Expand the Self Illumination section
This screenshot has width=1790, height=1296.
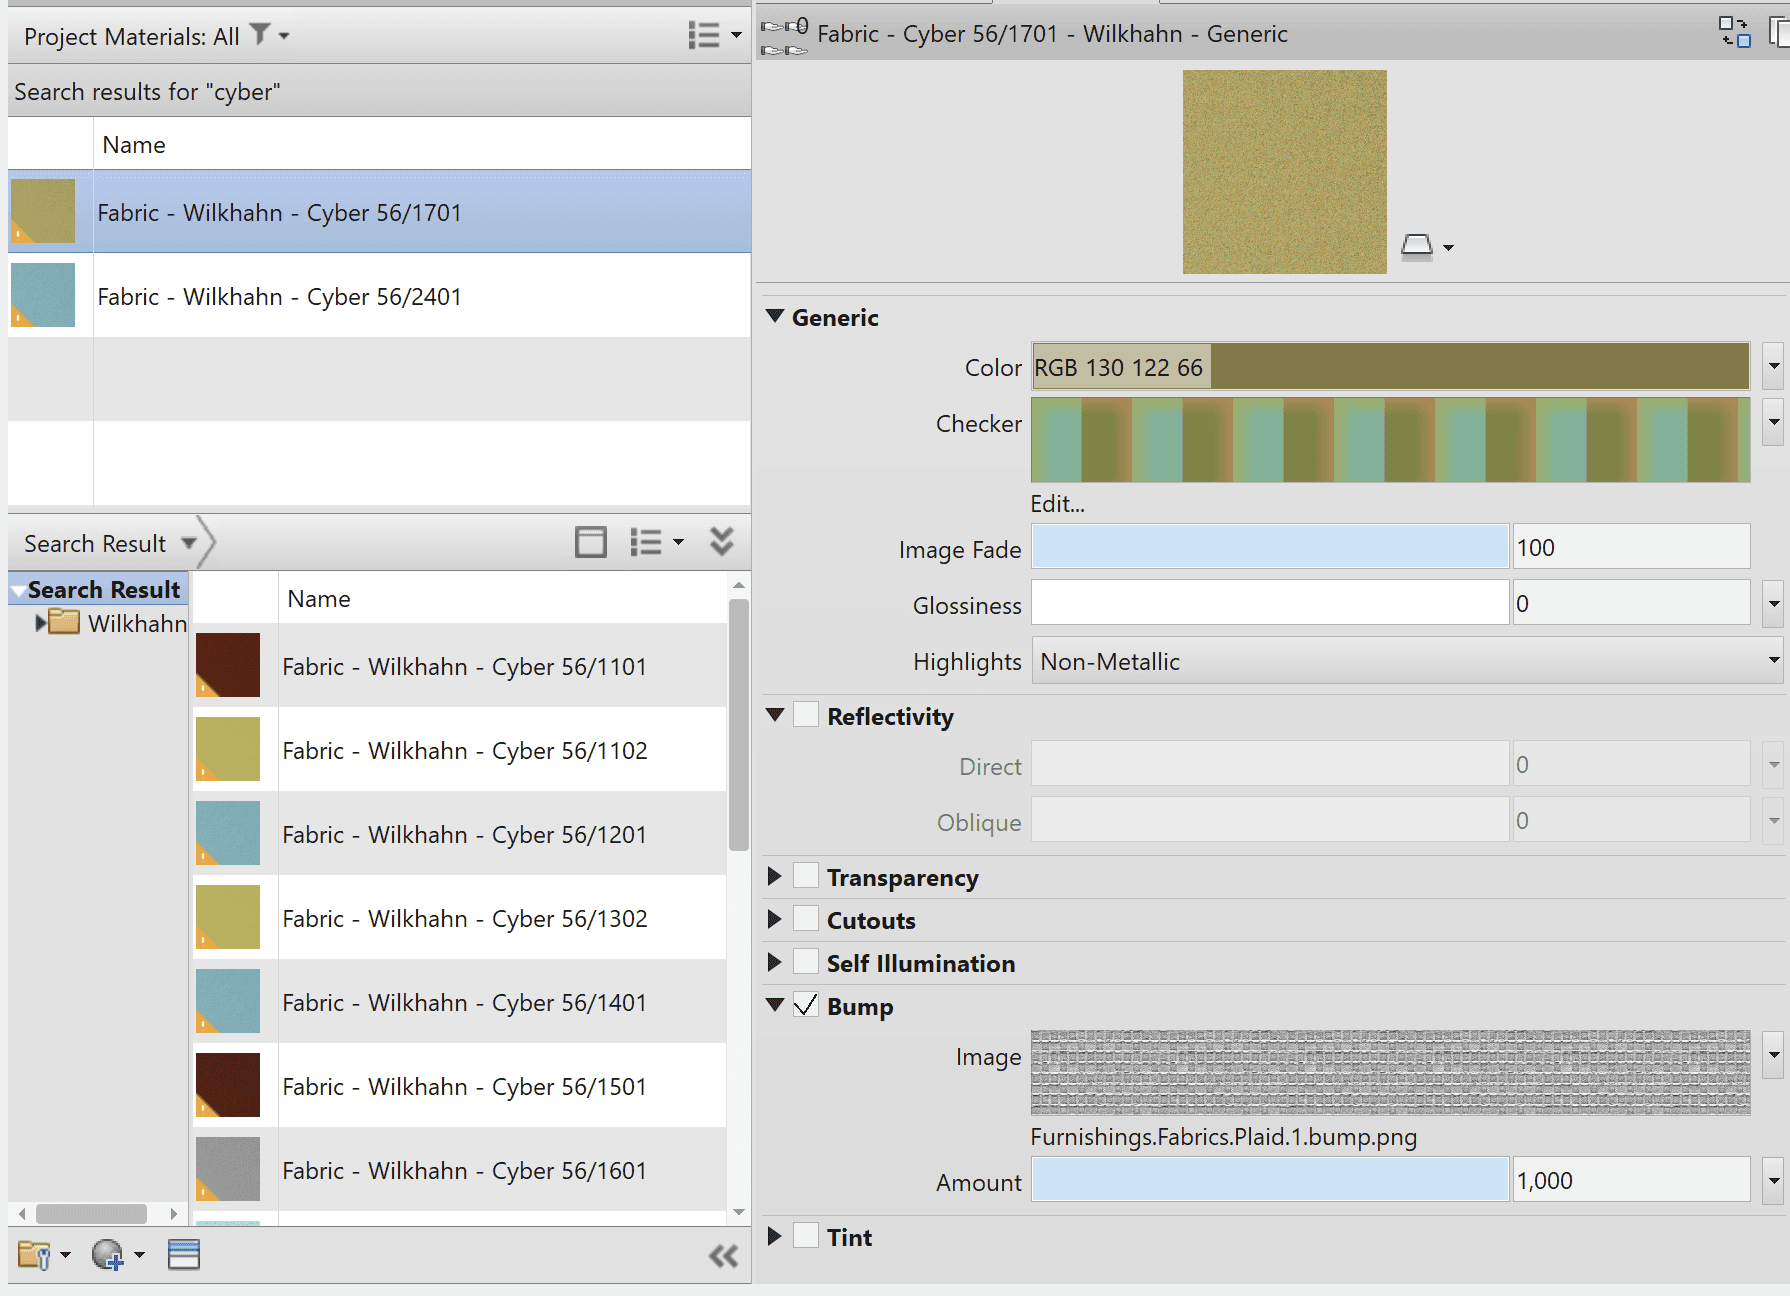click(x=774, y=962)
